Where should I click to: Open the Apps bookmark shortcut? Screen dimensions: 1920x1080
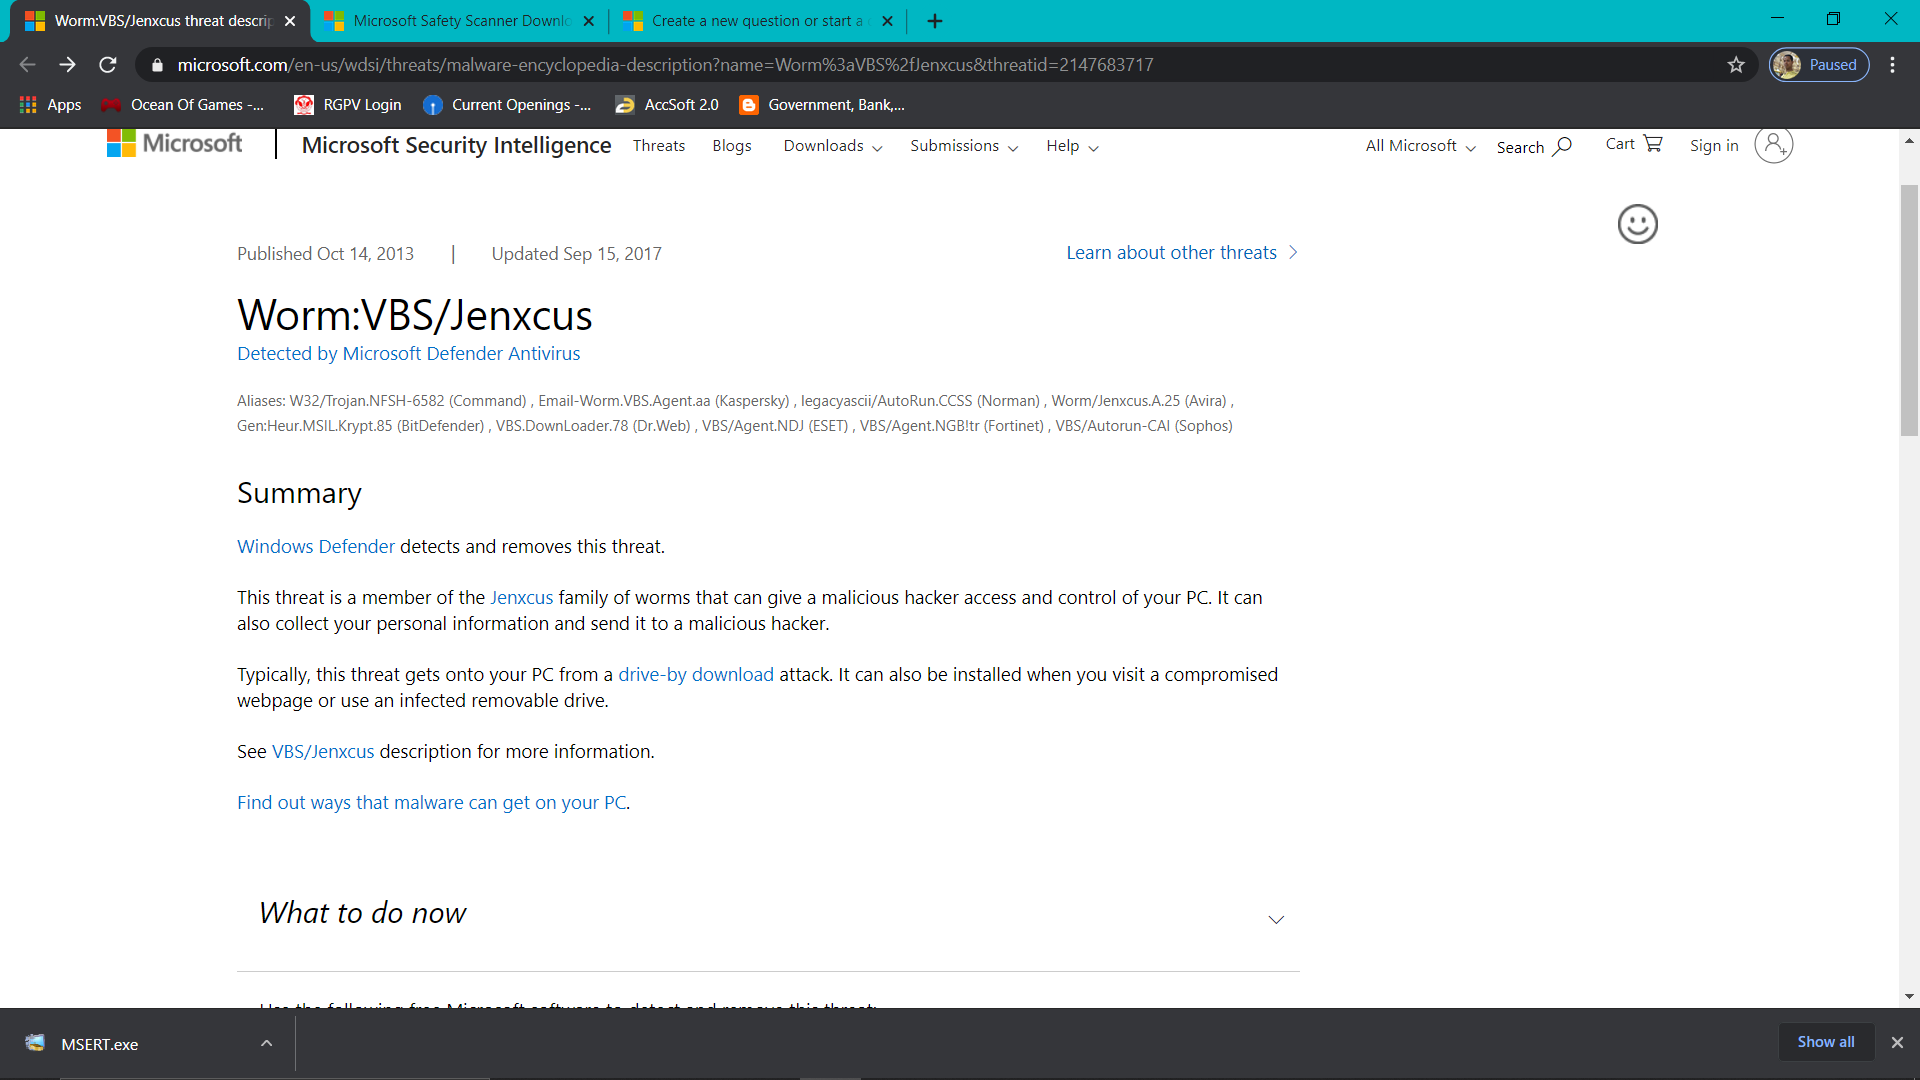(x=50, y=105)
